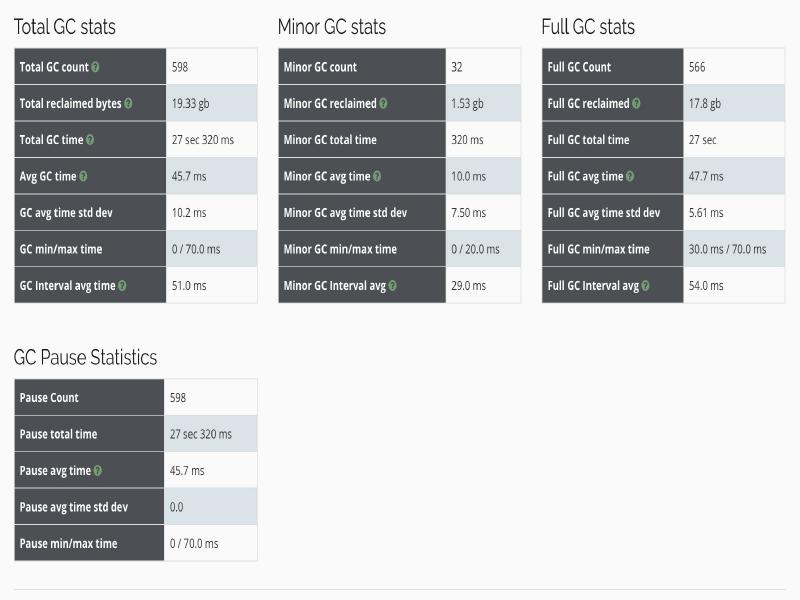Click the Full GC stats heading
The height and width of the screenshot is (600, 800).
[588, 27]
